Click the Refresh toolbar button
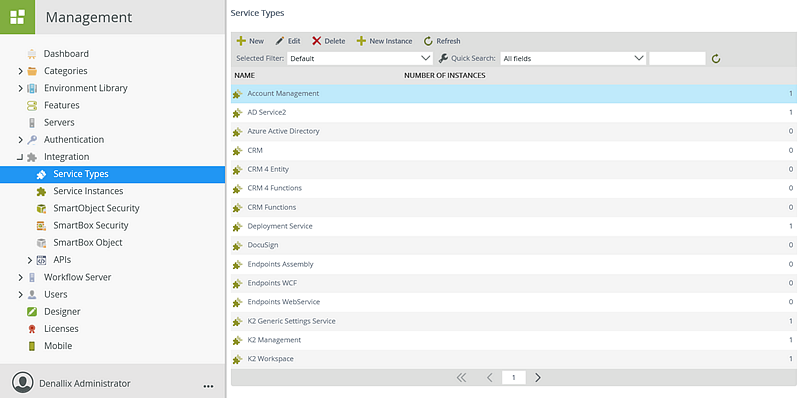Screen dimensions: 800x398 (442, 41)
